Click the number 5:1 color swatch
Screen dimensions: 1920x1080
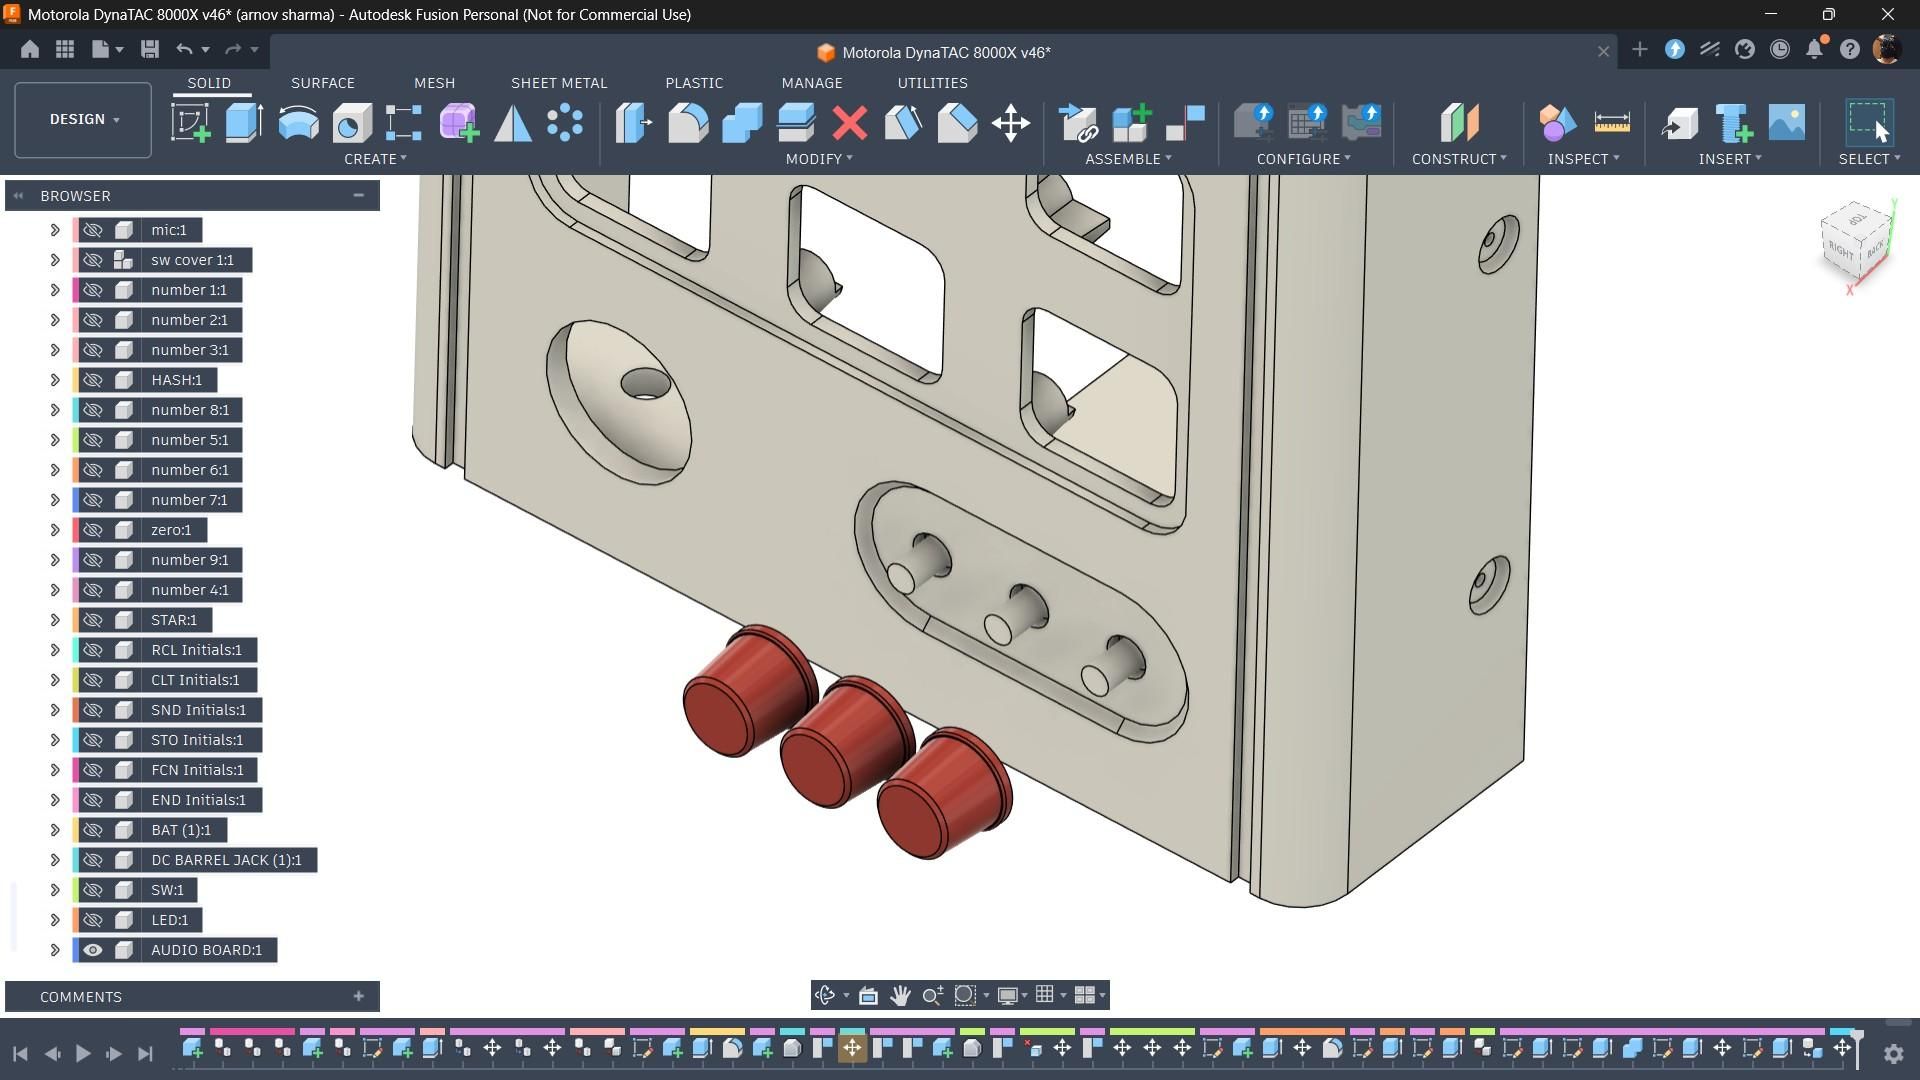pyautogui.click(x=76, y=440)
